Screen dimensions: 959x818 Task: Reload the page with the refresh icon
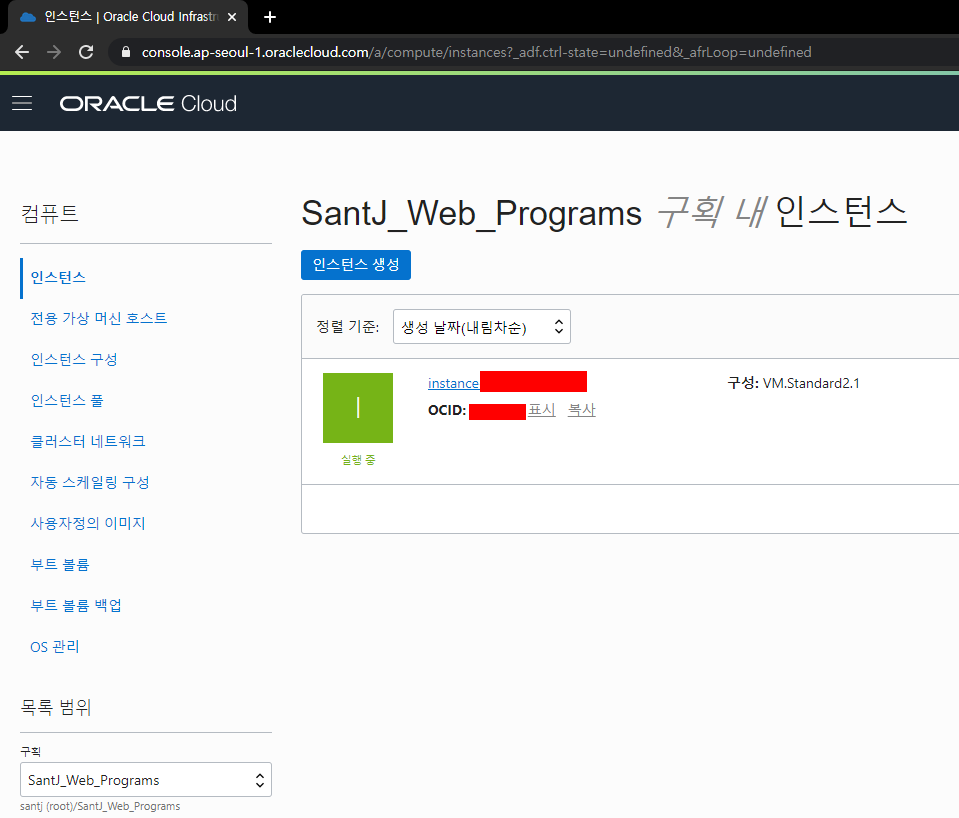coord(86,52)
